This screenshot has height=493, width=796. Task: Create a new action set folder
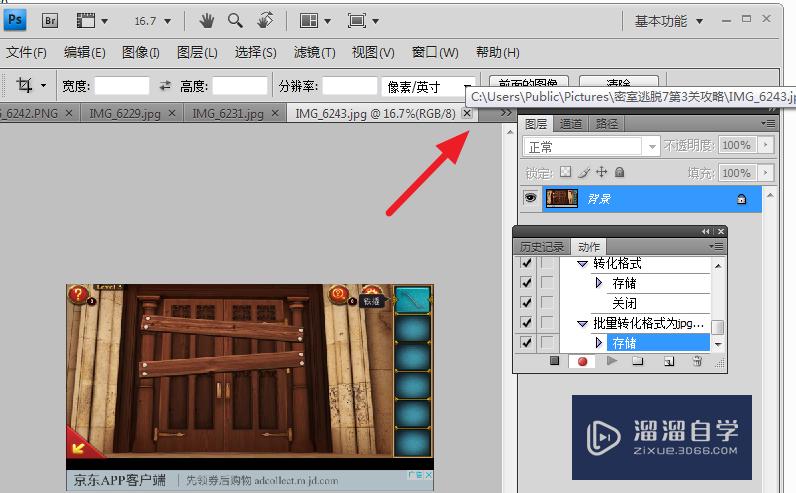click(638, 361)
